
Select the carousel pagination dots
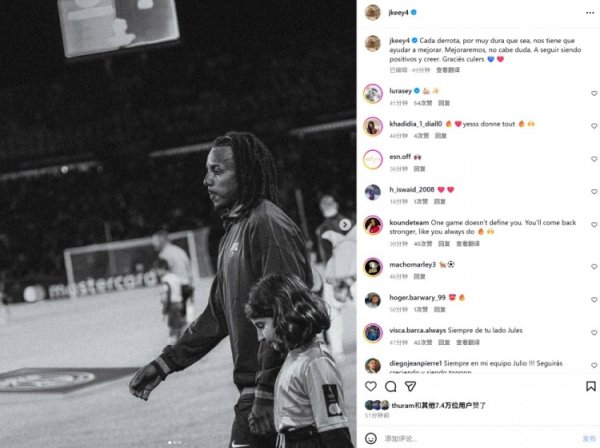point(174,442)
